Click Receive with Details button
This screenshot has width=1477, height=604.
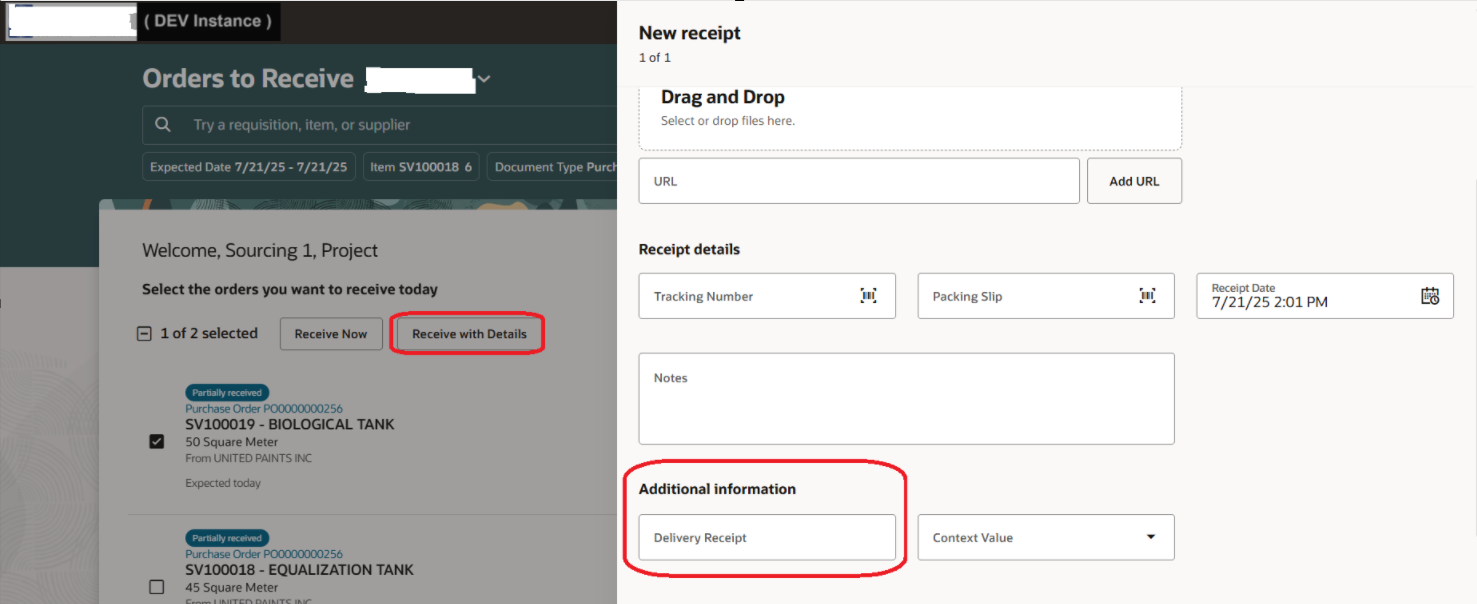[469, 334]
